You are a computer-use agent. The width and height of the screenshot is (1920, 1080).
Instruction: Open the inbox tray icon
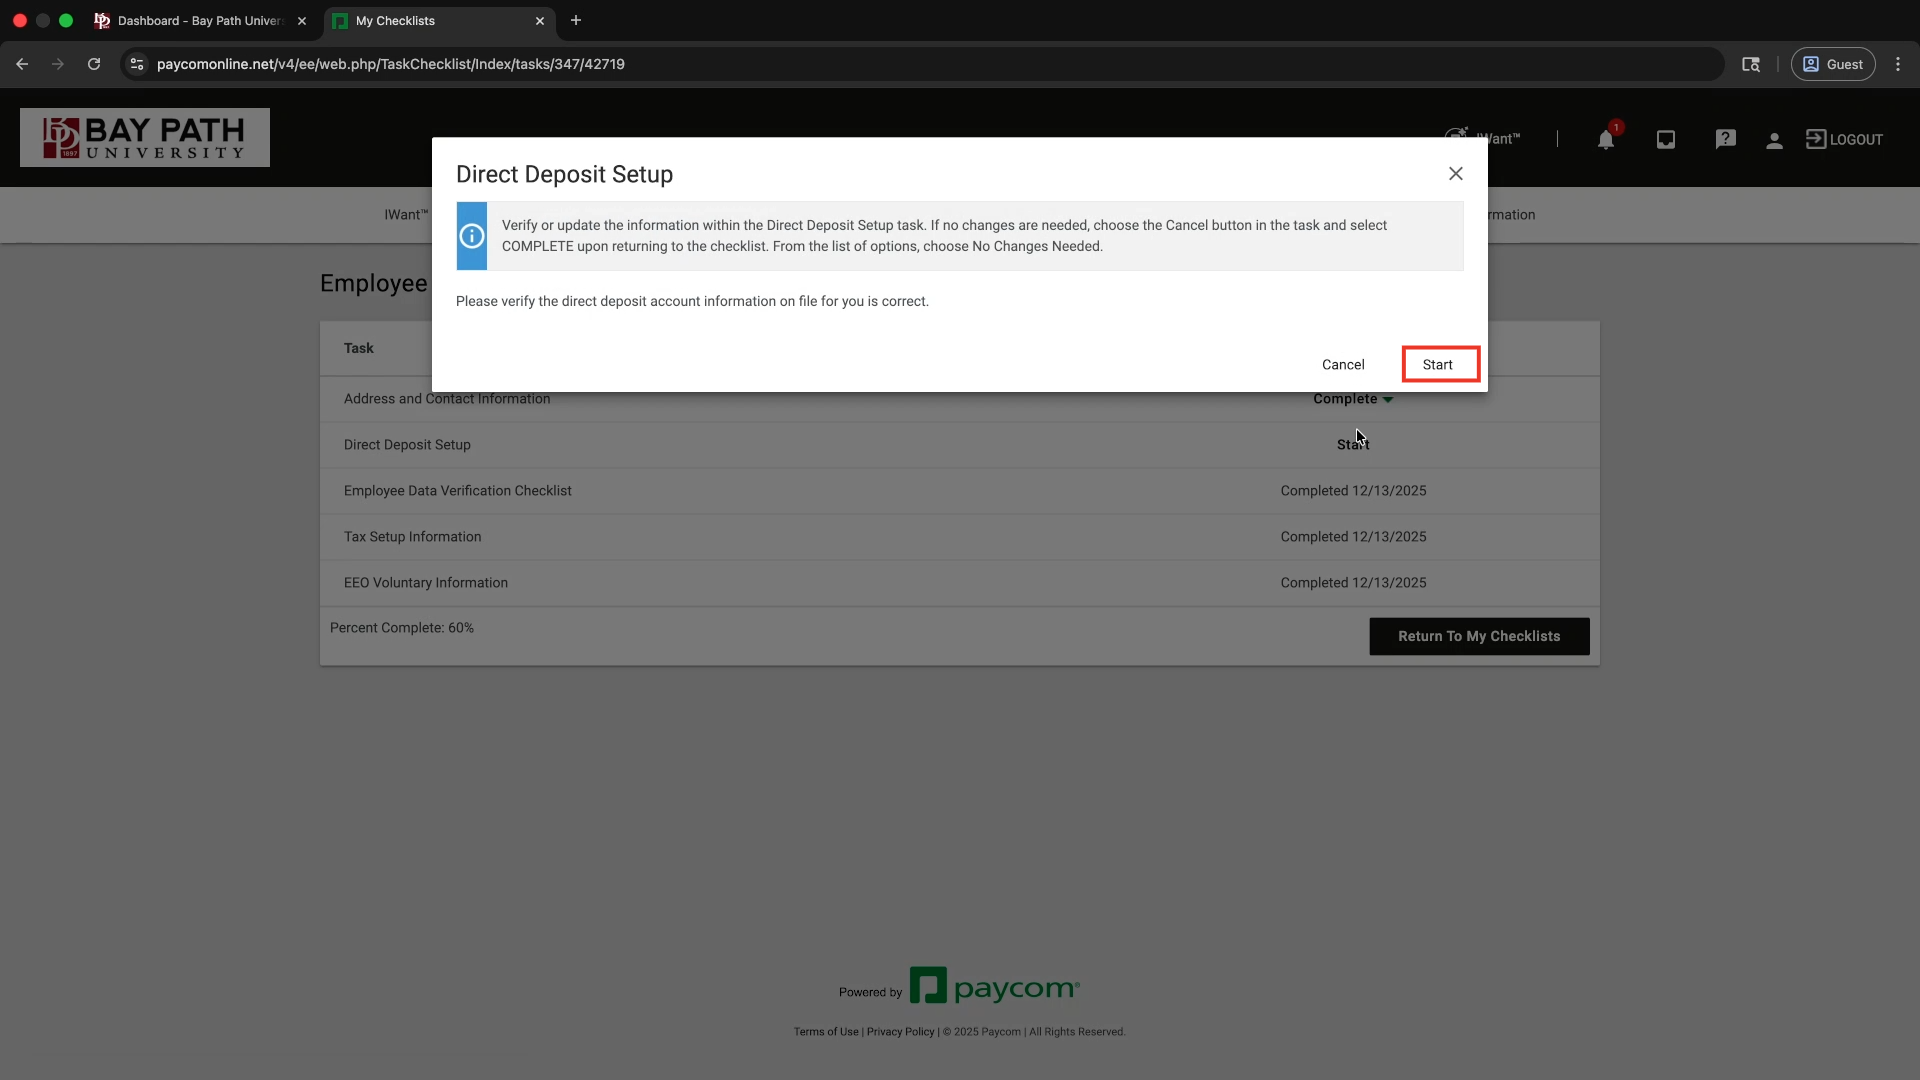1665,140
